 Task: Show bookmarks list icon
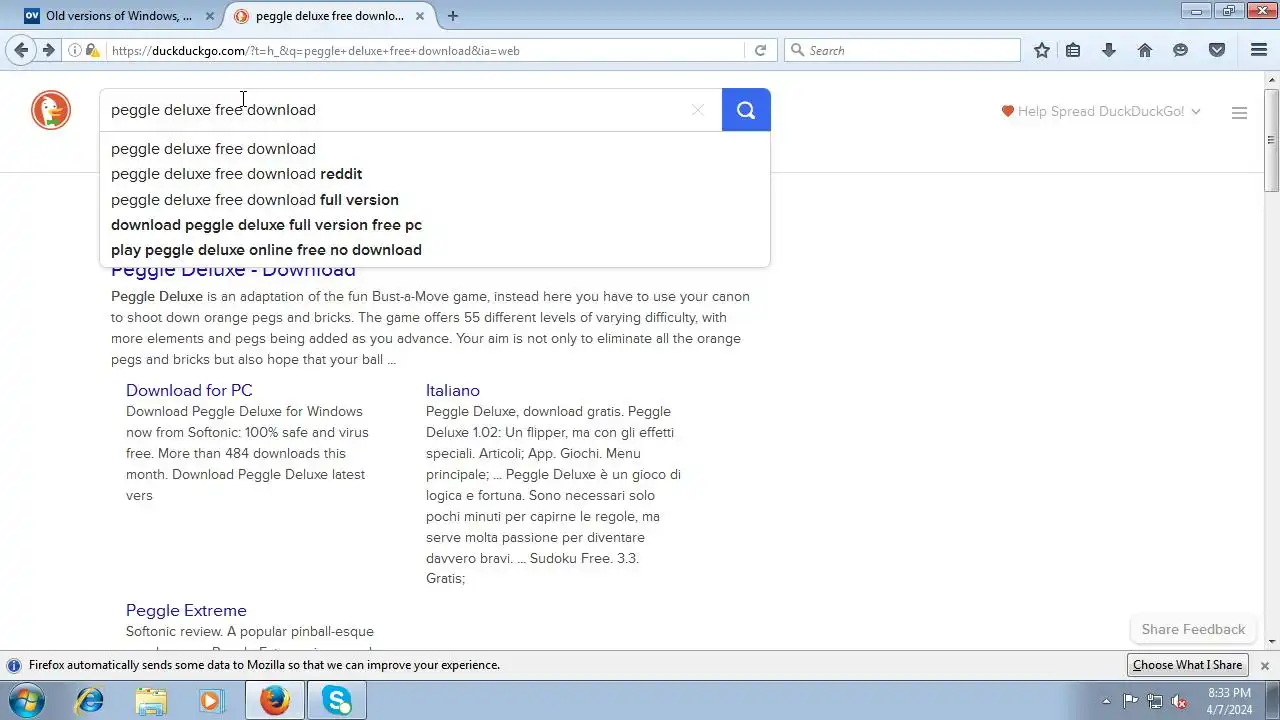click(1073, 50)
